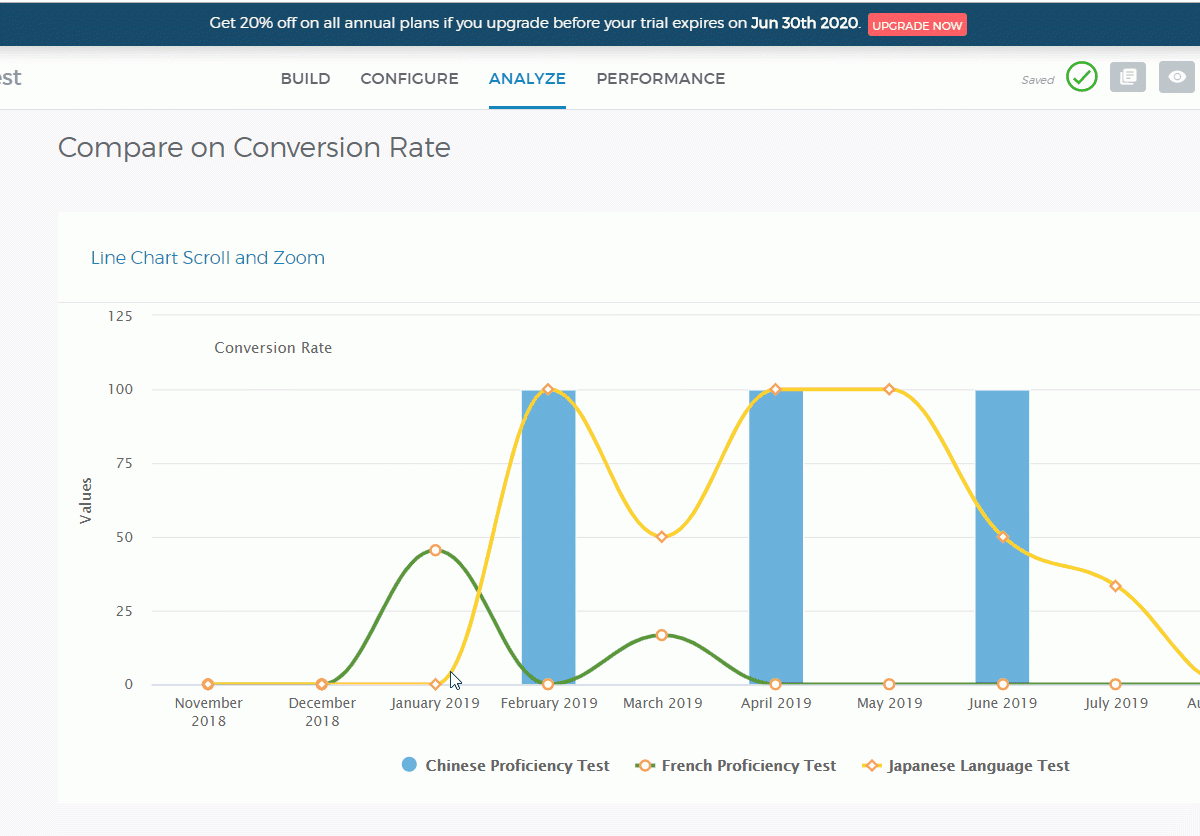Click the Line Chart Scroll and Zoom title
The width and height of the screenshot is (1200, 836).
coord(208,258)
